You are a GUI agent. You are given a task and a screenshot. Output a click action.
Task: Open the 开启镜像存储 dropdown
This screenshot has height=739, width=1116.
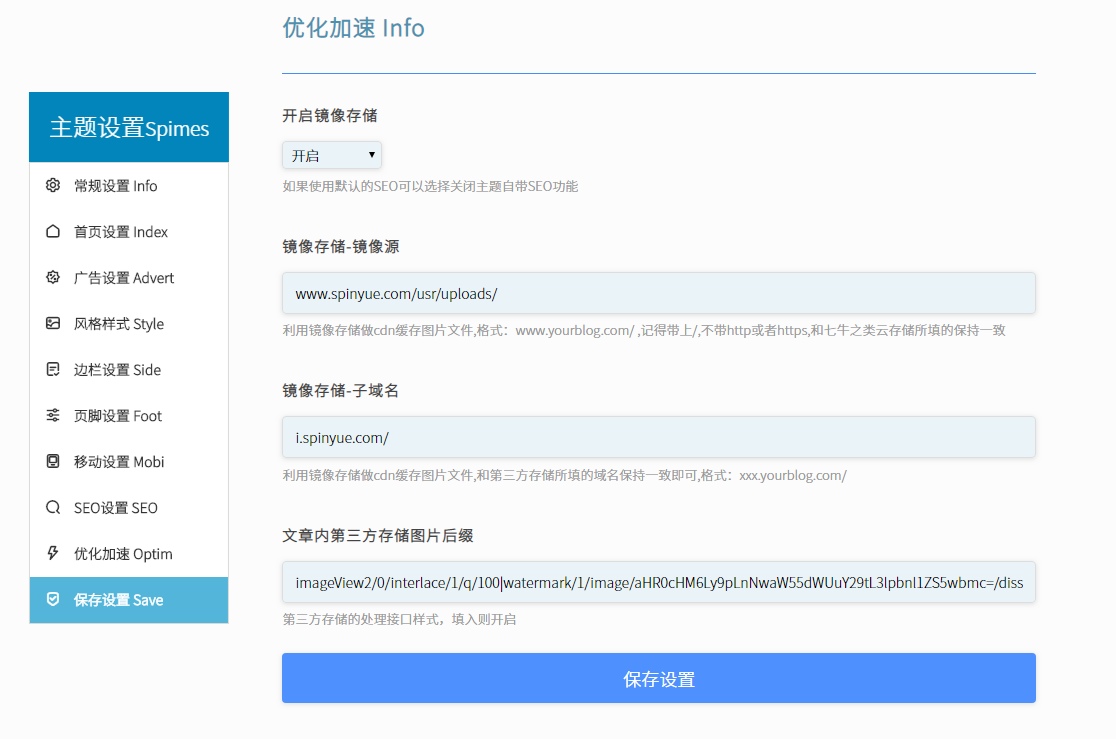331,155
